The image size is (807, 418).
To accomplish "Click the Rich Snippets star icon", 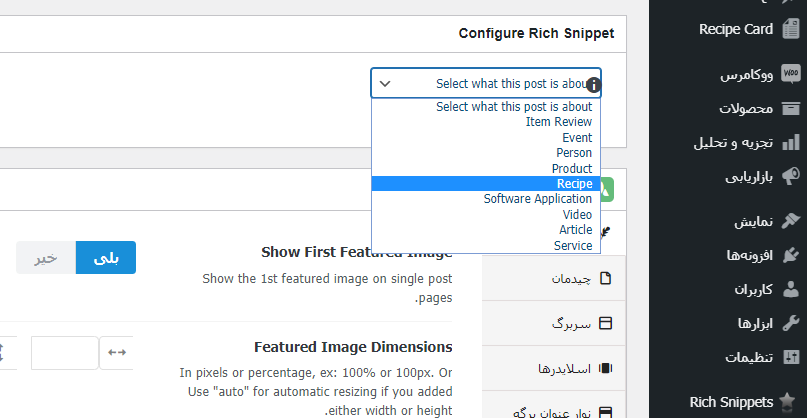I will pyautogui.click(x=787, y=402).
